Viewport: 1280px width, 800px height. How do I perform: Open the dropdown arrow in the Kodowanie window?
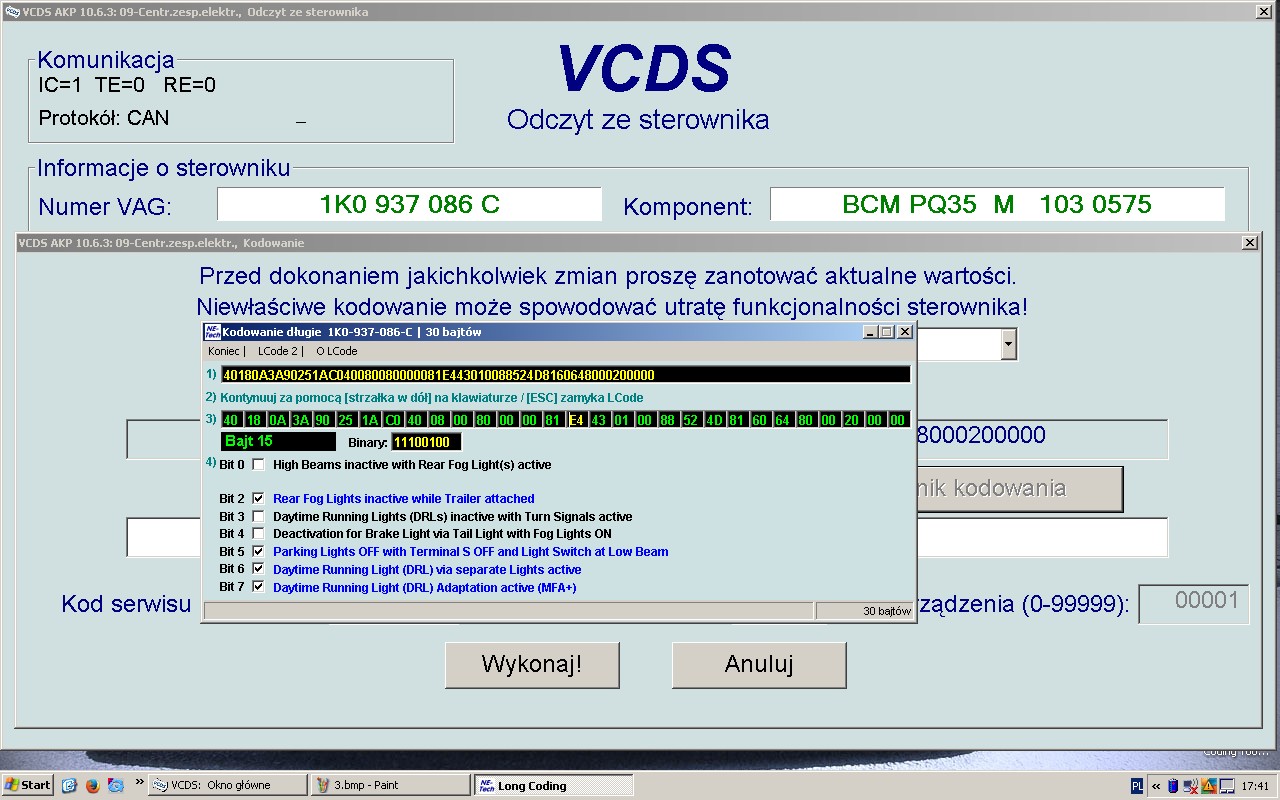tap(1008, 344)
